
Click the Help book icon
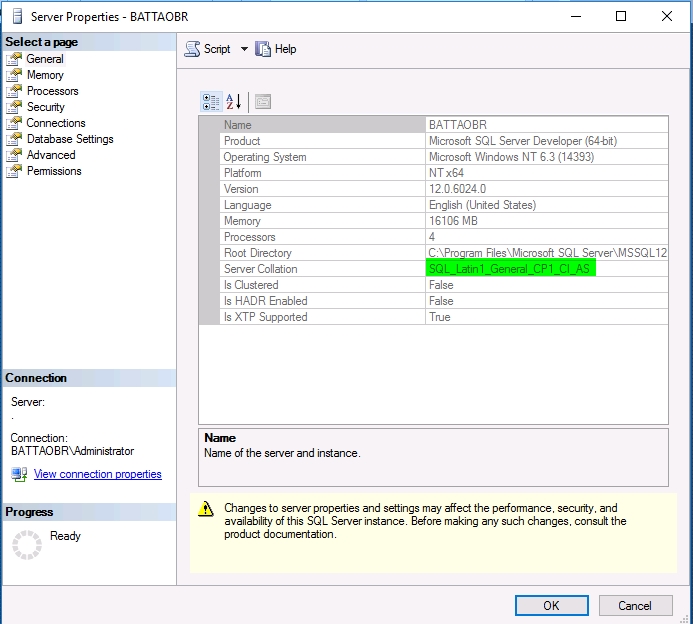click(263, 49)
